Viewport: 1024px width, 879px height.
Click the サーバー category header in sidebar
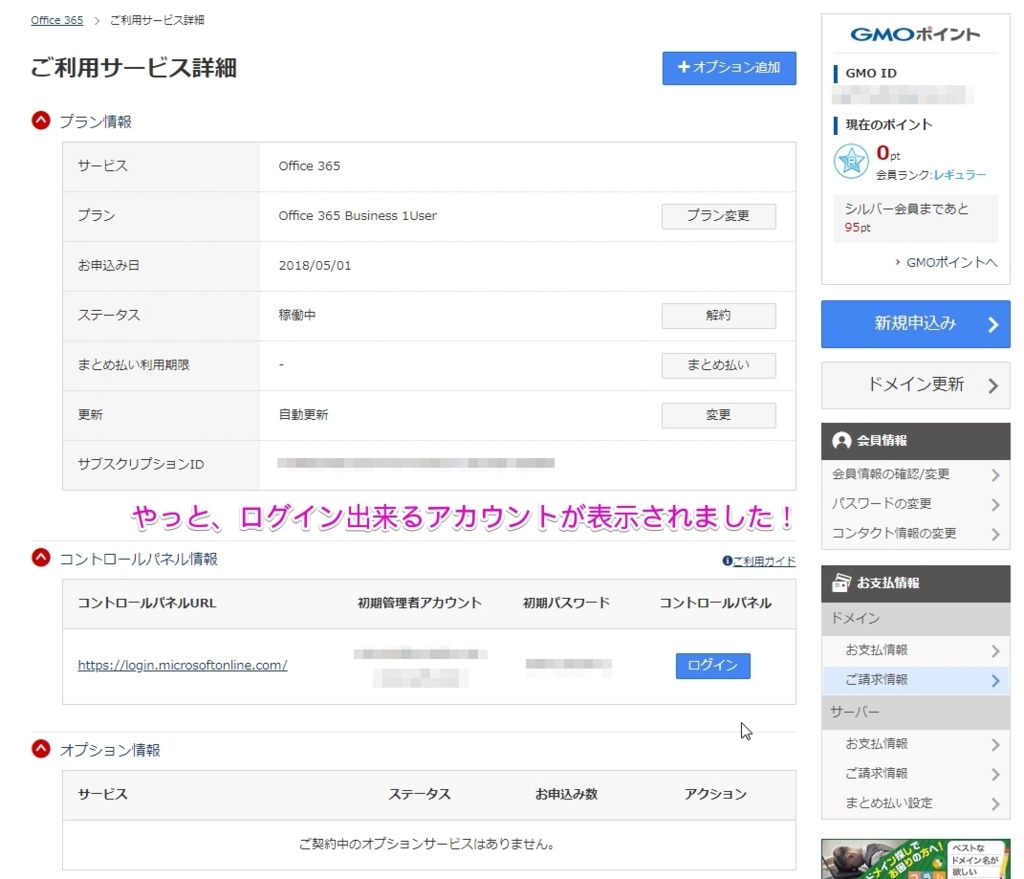pyautogui.click(x=915, y=712)
